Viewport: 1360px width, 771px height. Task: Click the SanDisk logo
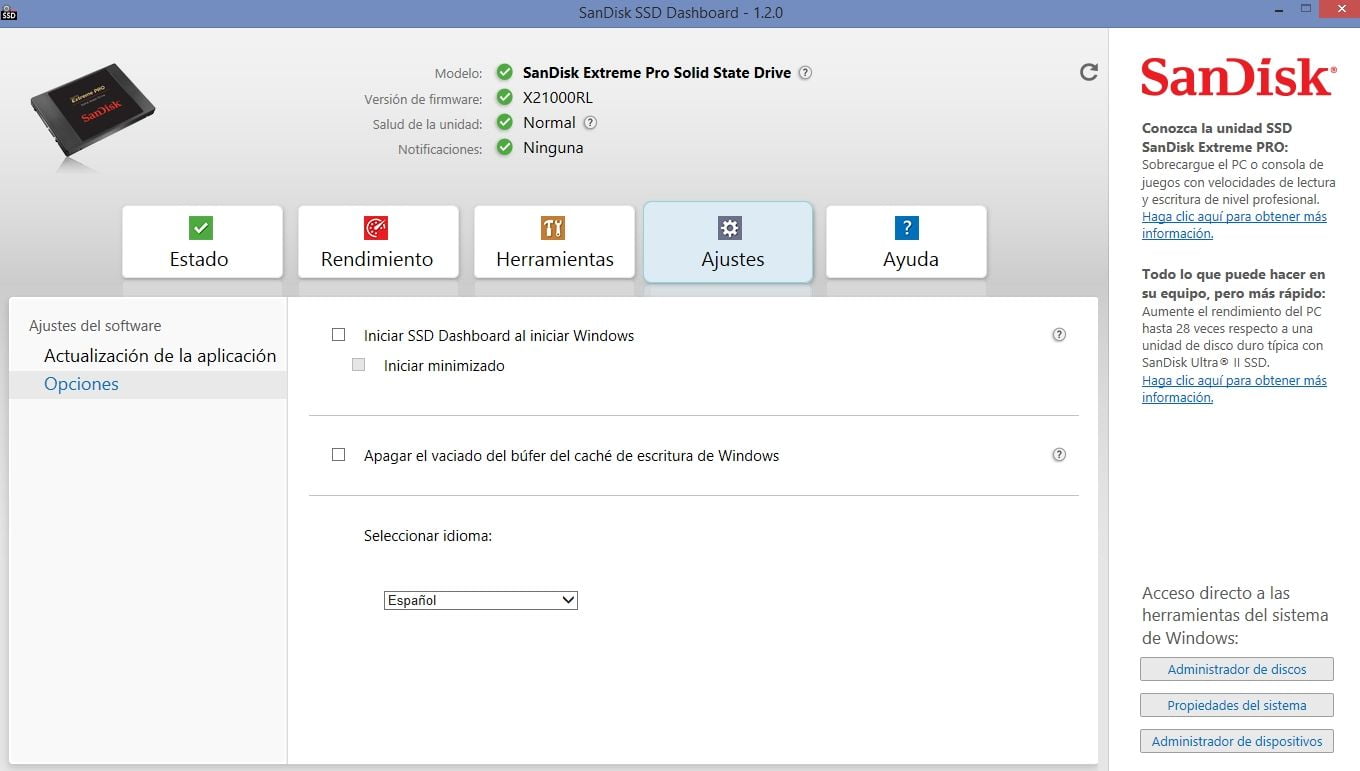(1237, 77)
